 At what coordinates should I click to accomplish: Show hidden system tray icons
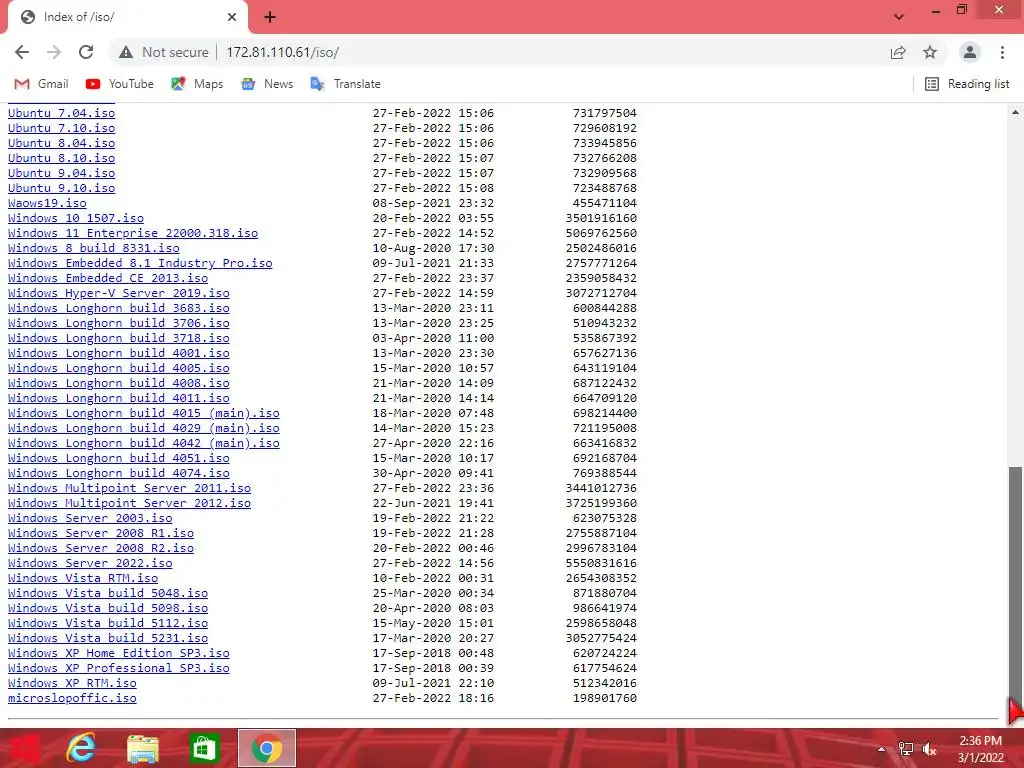(x=882, y=749)
